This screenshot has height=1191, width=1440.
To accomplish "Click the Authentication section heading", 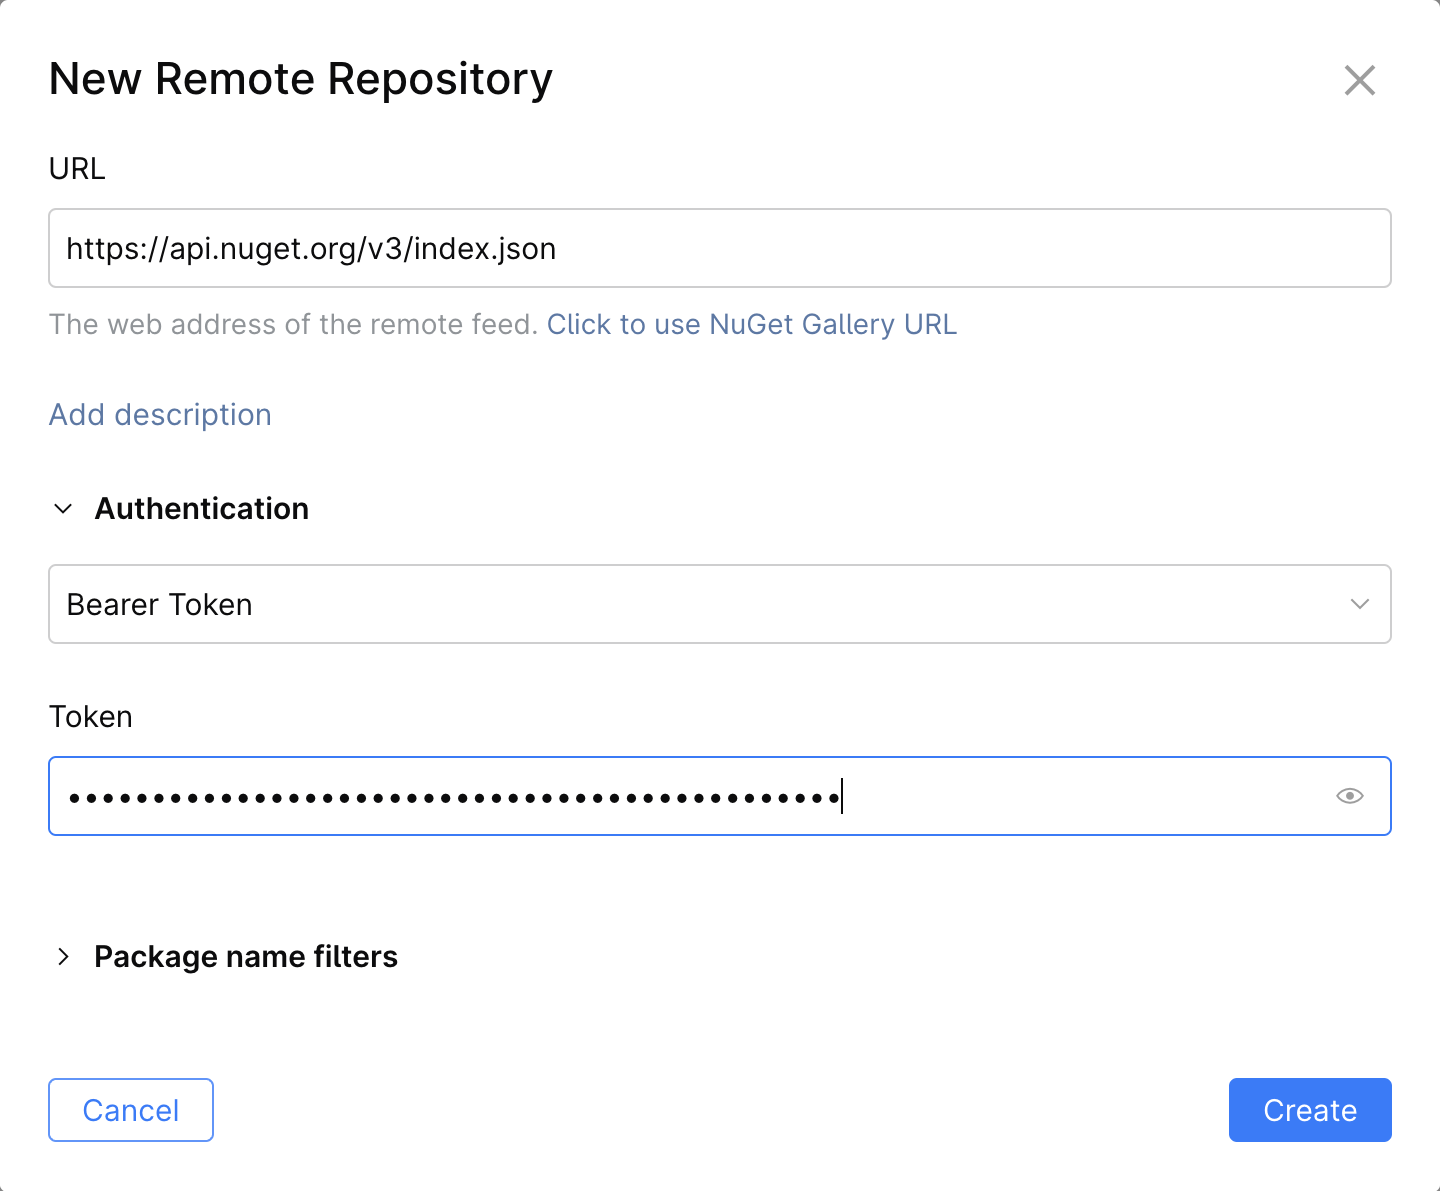I will pos(202,508).
